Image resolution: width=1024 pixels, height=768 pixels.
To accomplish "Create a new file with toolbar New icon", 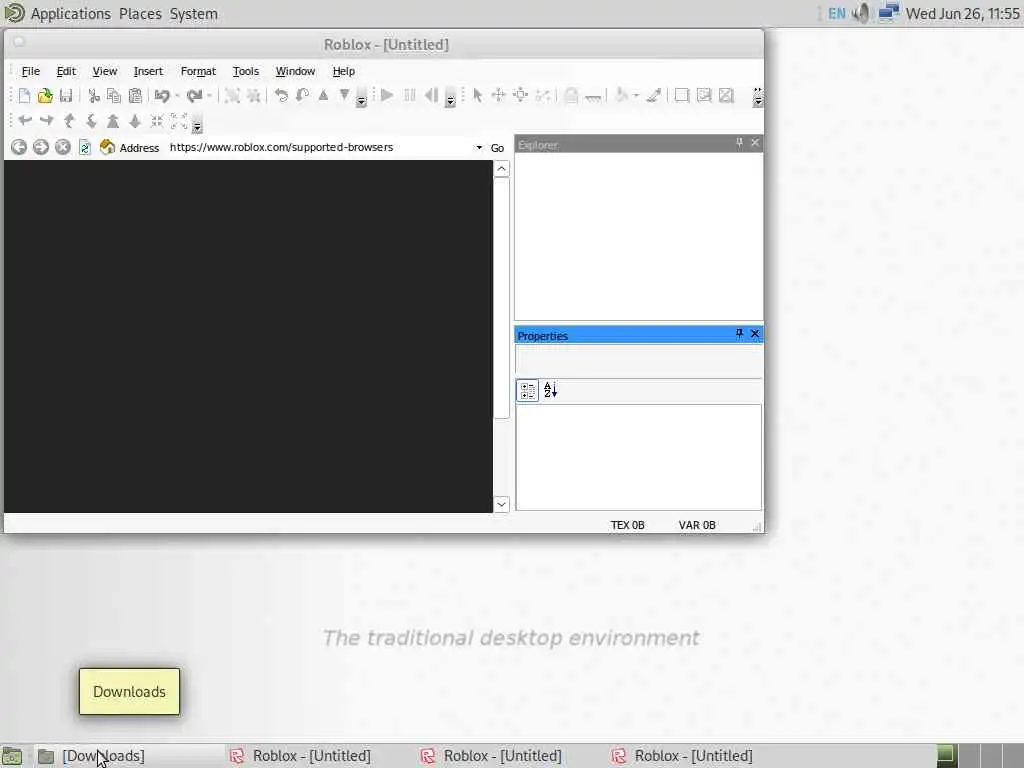I will pos(24,96).
